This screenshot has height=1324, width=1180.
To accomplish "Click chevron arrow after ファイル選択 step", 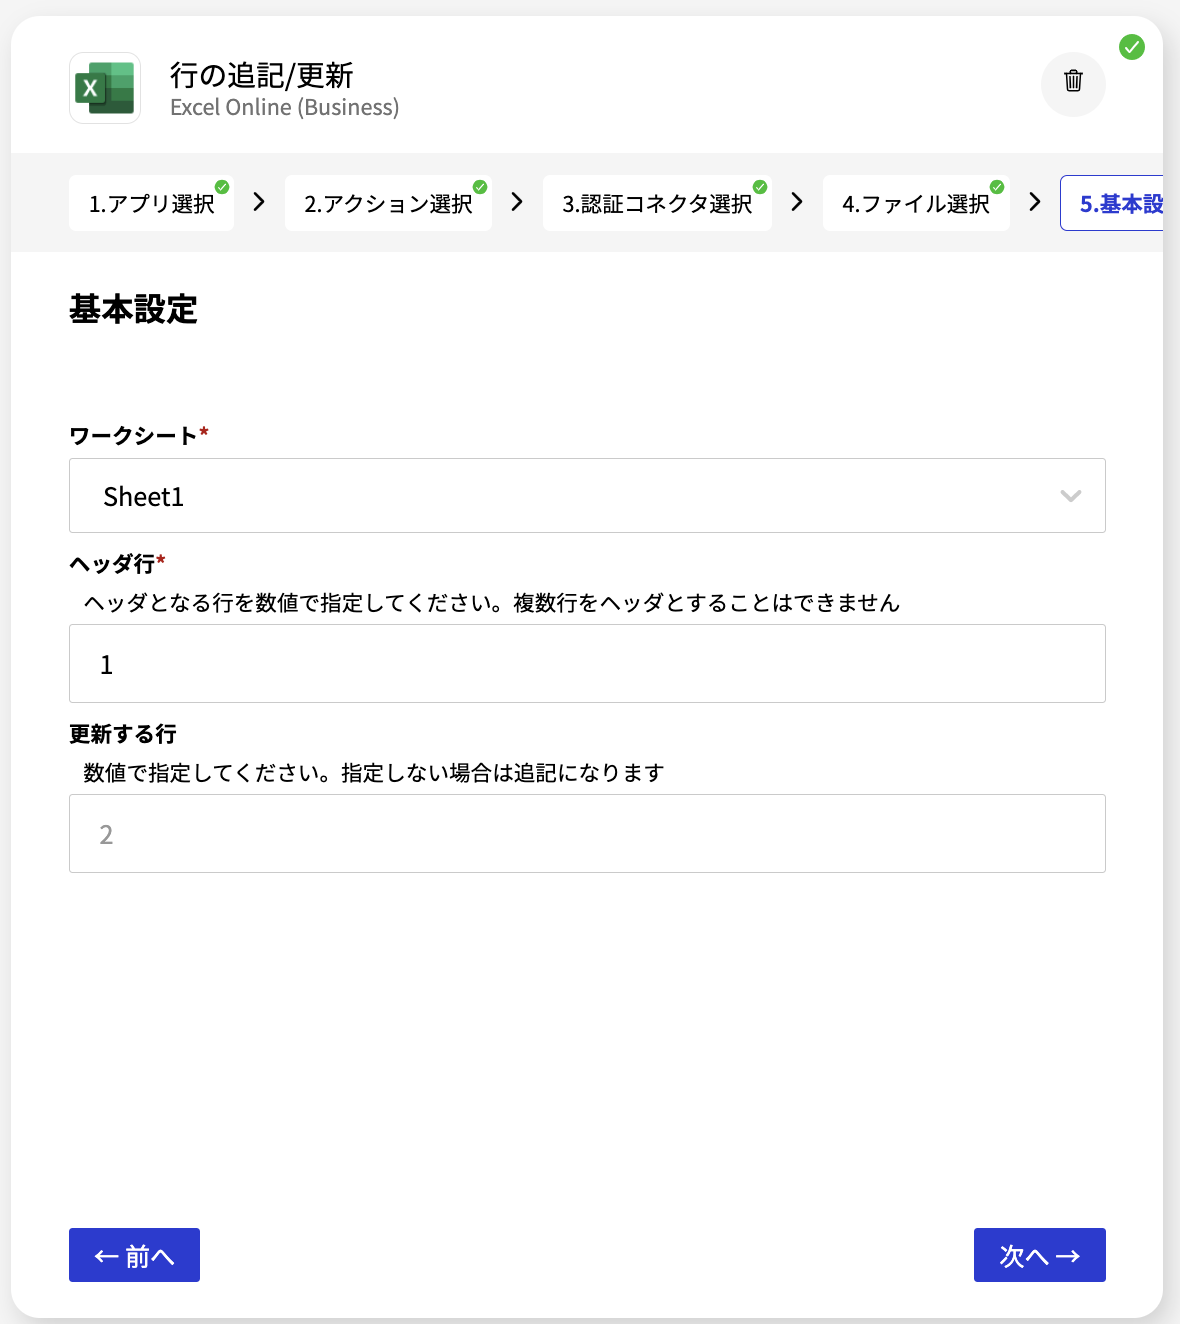I will click(1035, 202).
